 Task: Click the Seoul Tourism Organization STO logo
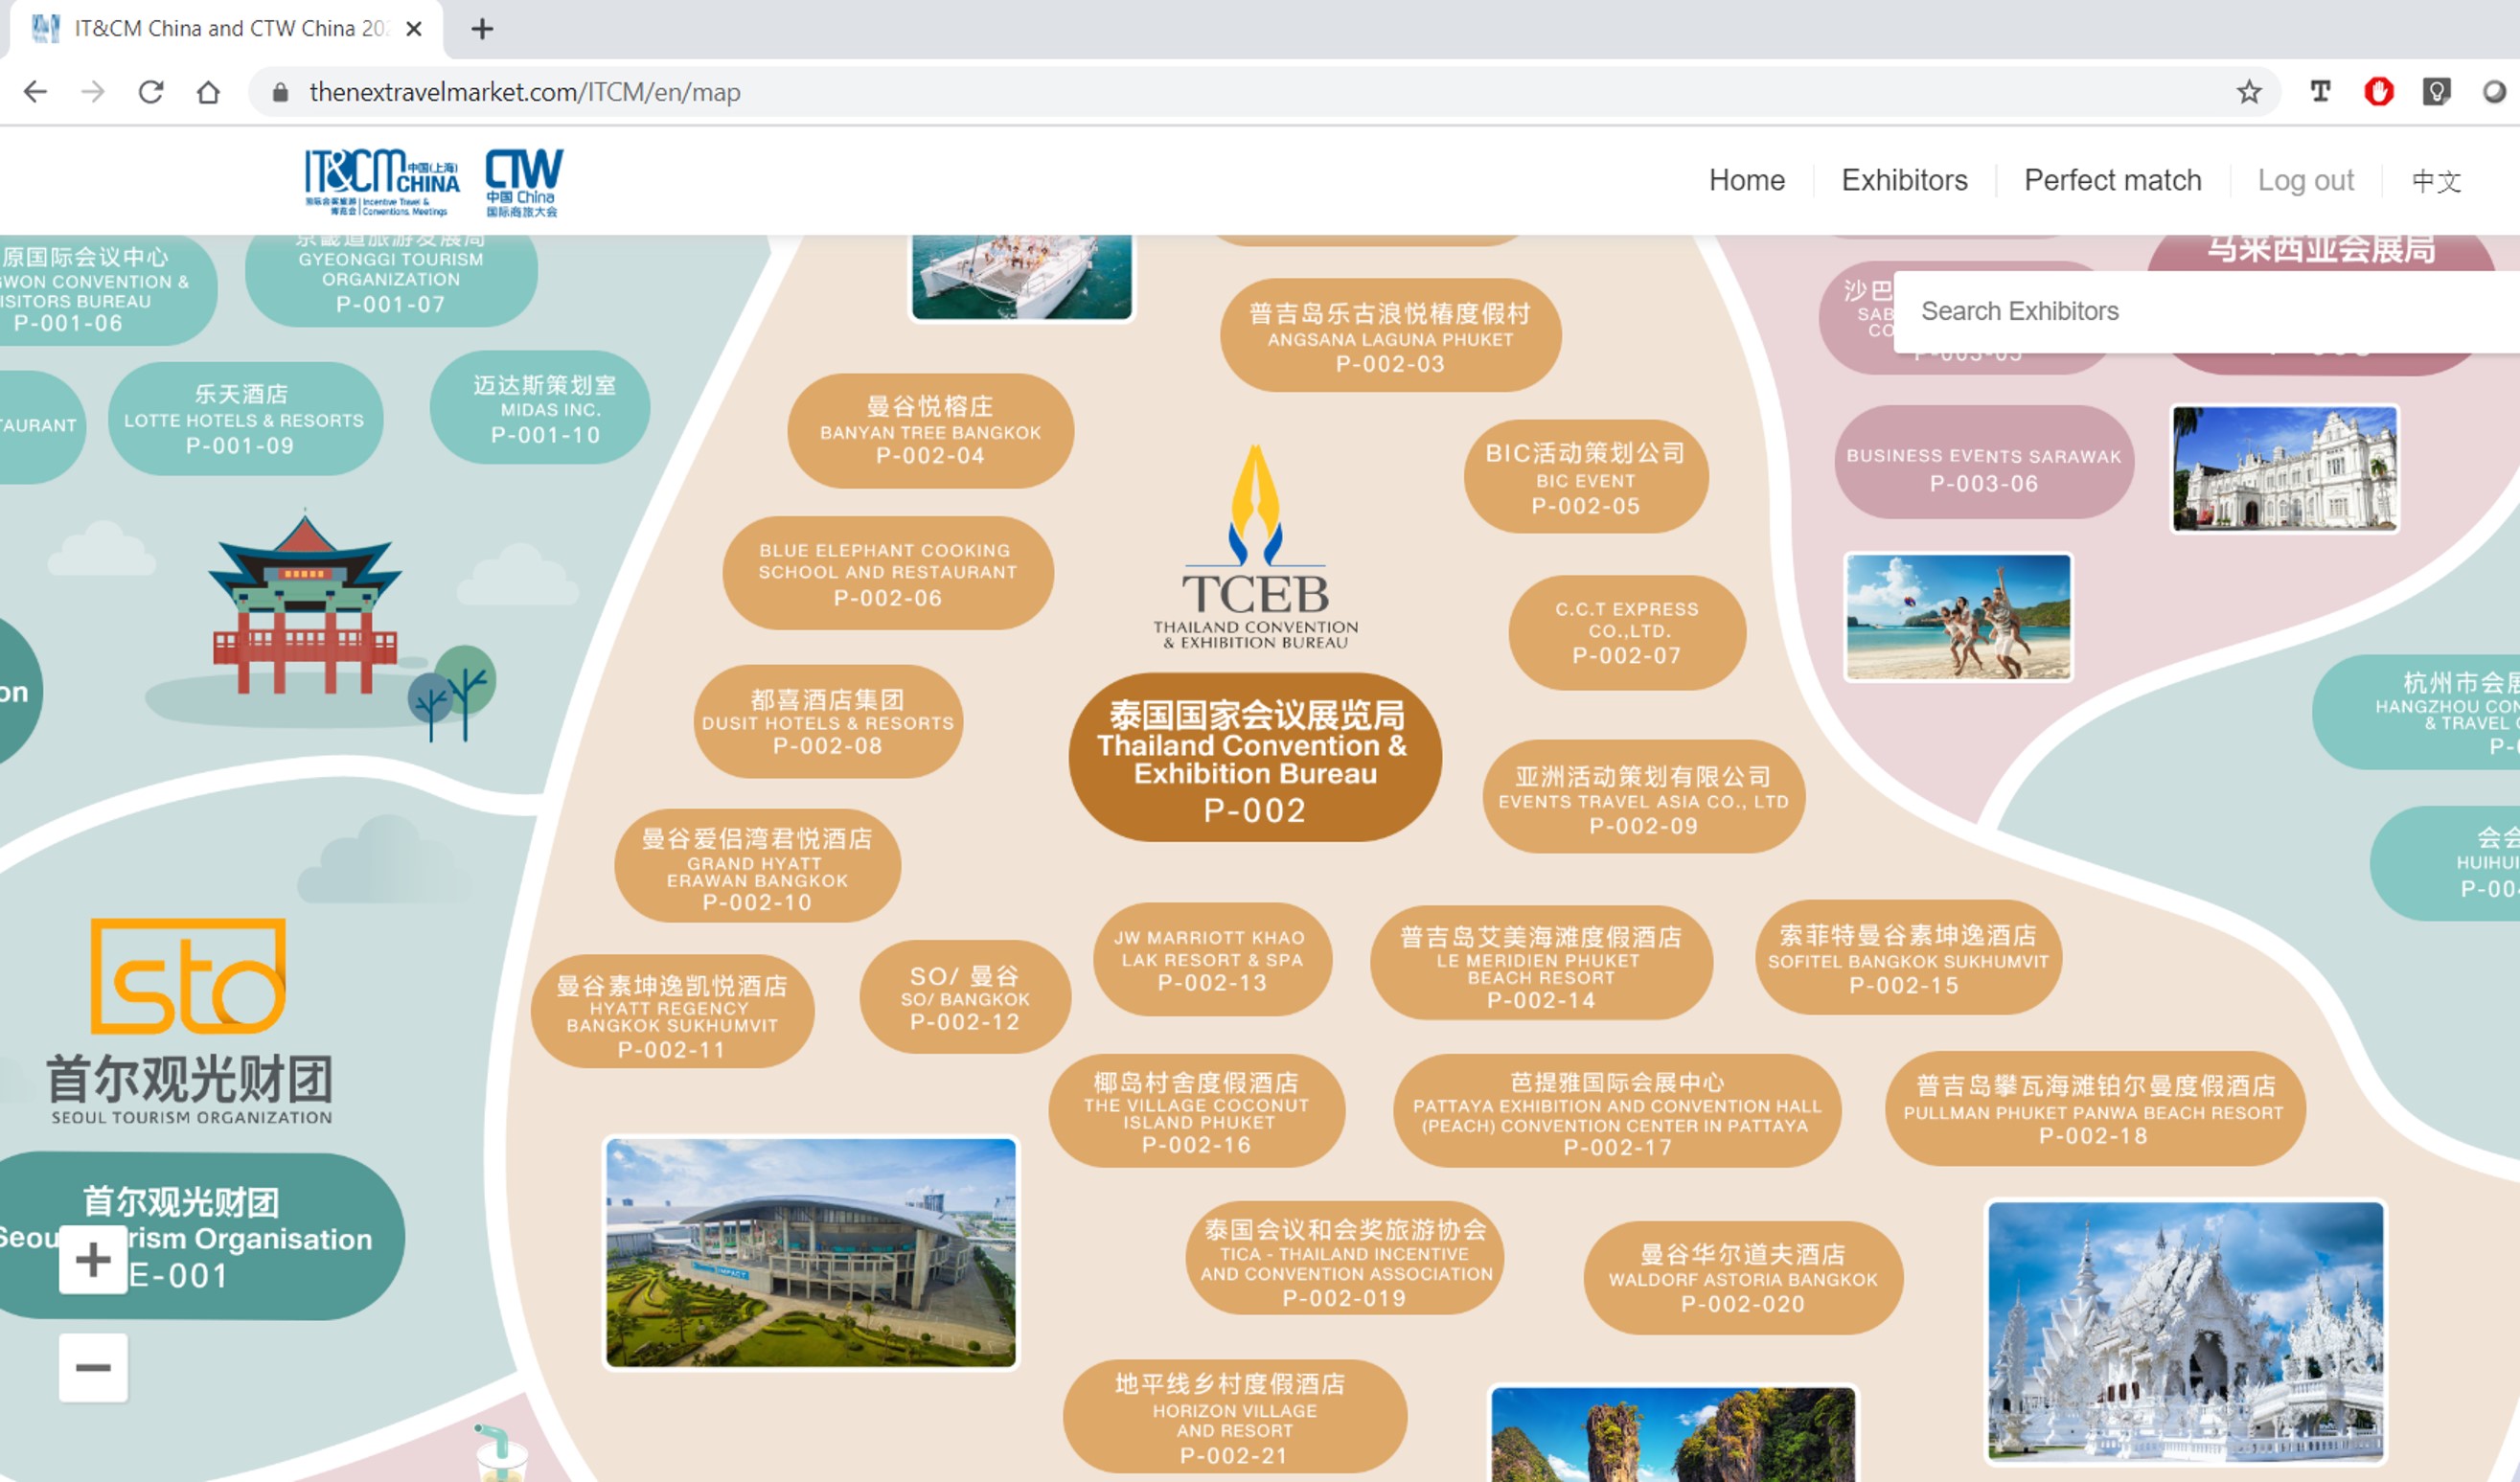[189, 1021]
